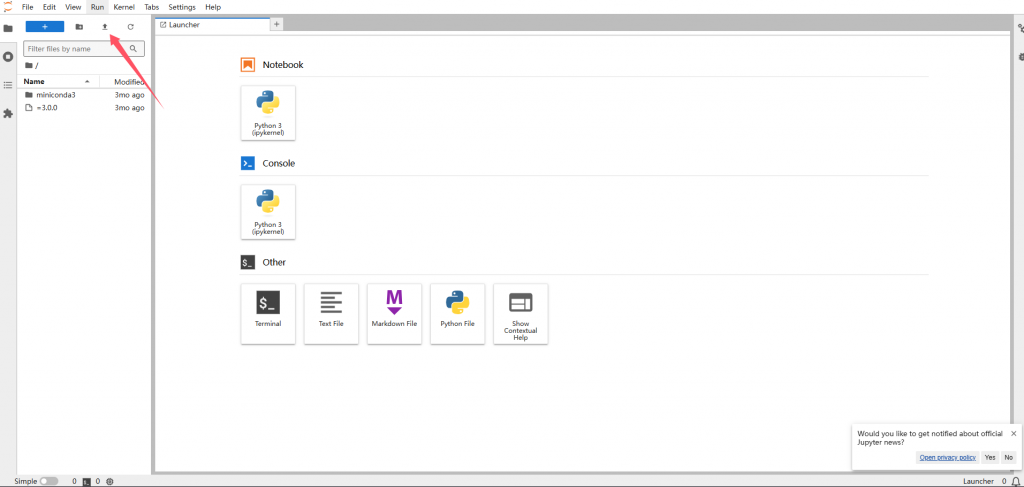Add a new launcher tab with plus

[x=276, y=24]
